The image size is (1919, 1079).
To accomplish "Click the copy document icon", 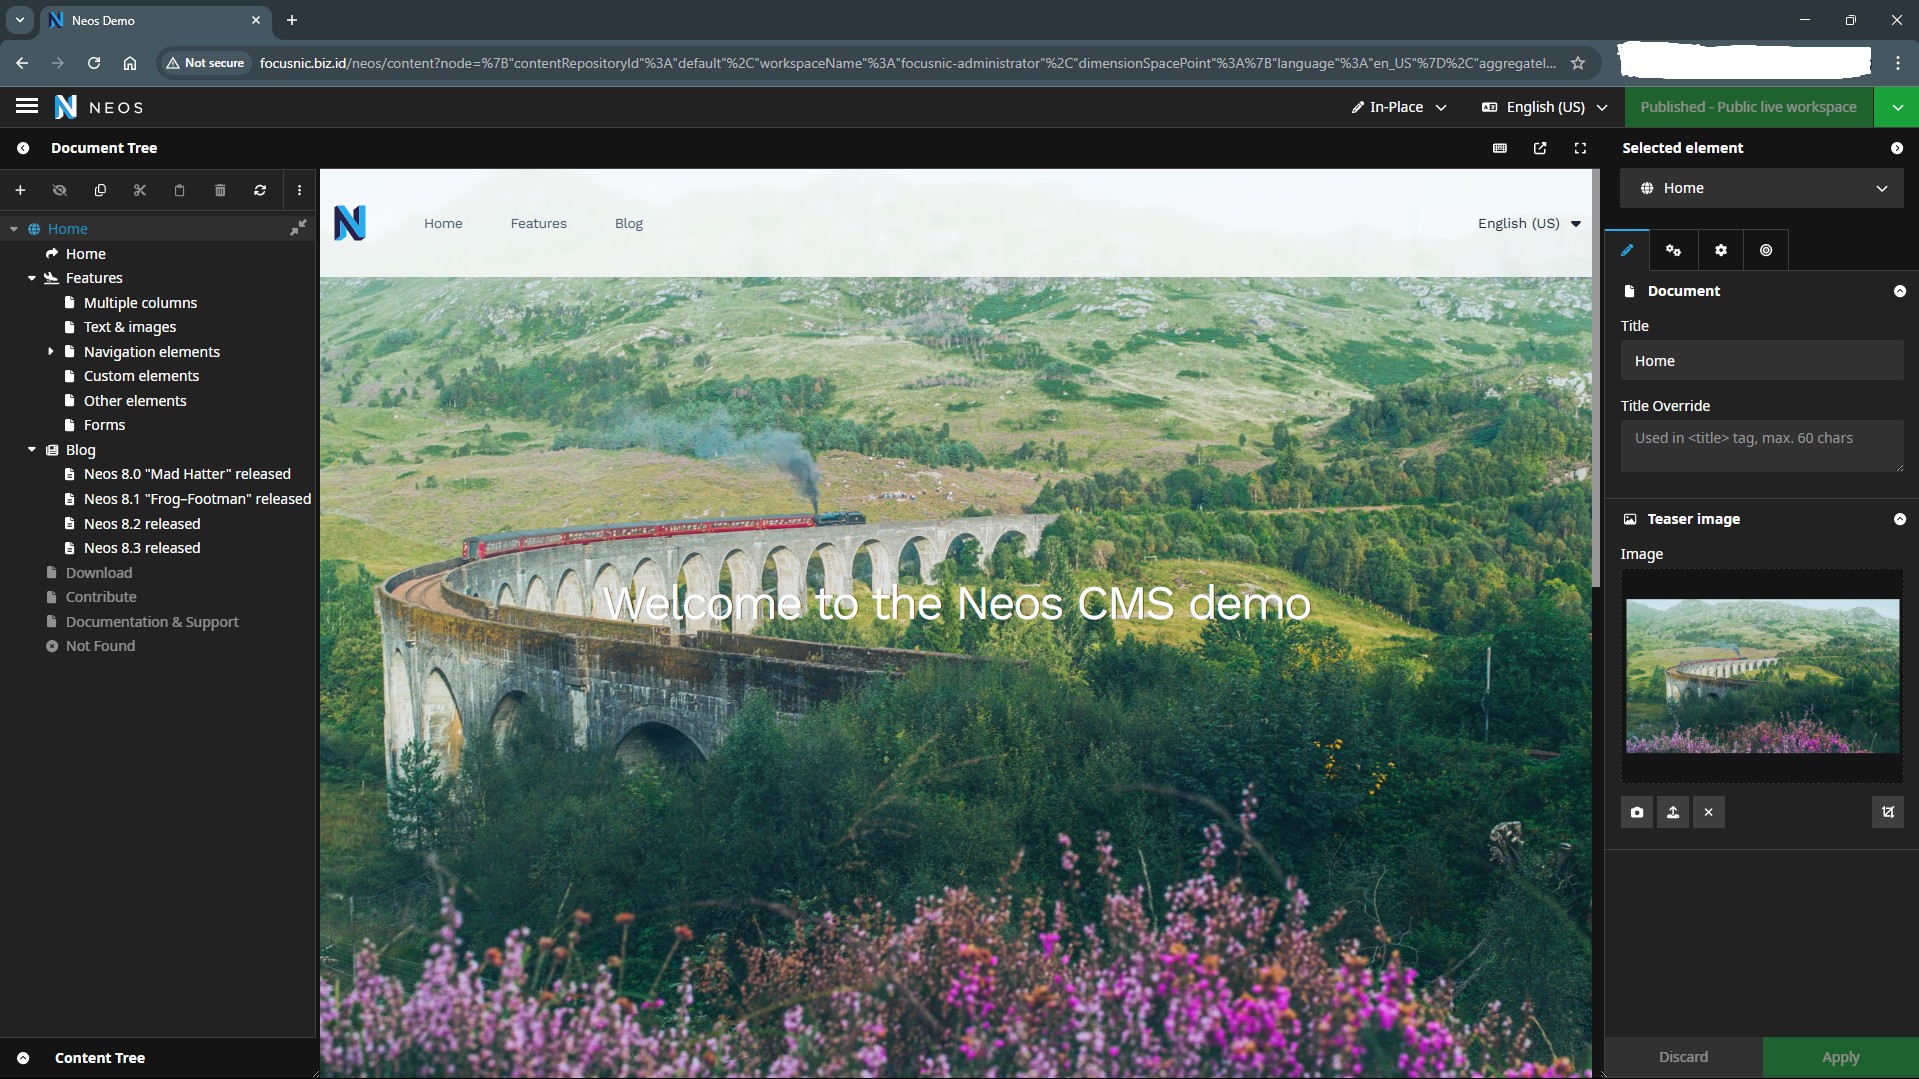I will coord(100,190).
